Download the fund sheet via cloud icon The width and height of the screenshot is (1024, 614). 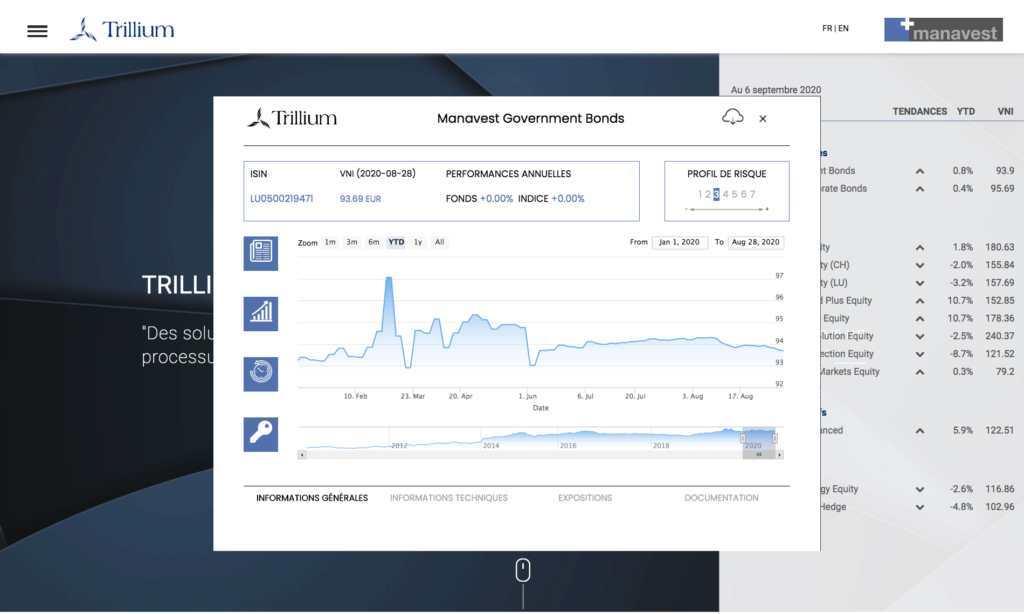pos(733,118)
